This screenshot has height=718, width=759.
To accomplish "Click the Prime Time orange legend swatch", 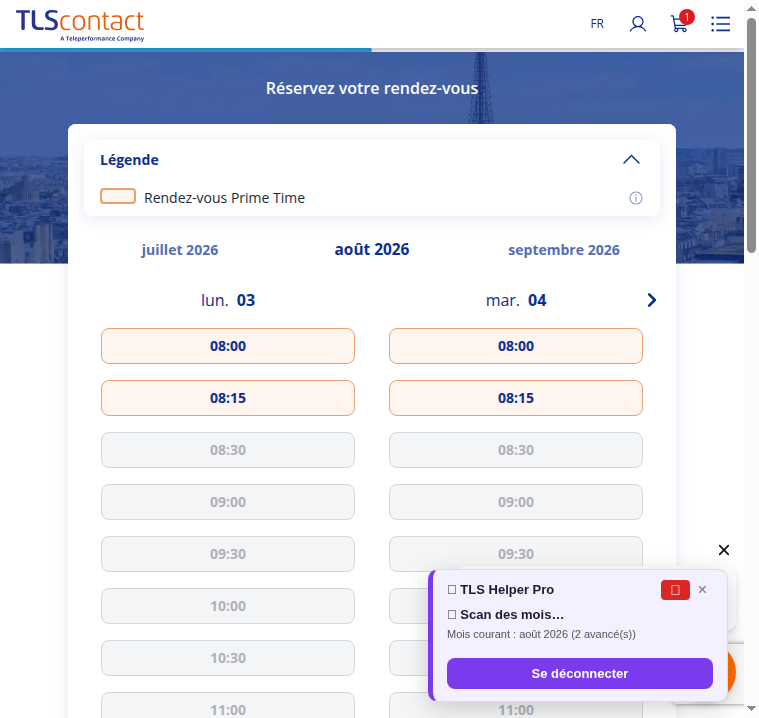I will (118, 196).
